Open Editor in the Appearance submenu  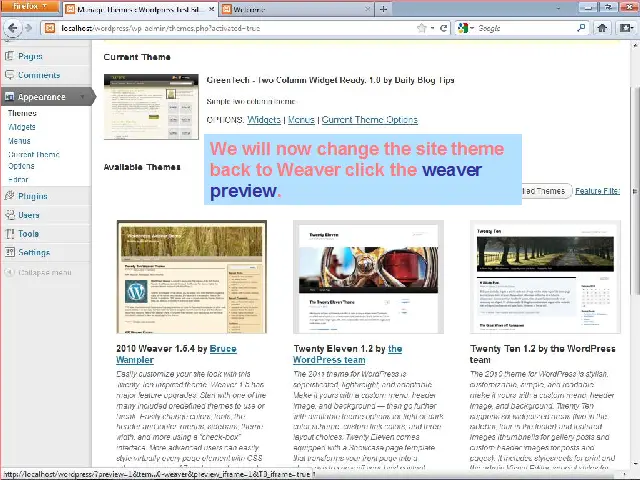point(19,179)
